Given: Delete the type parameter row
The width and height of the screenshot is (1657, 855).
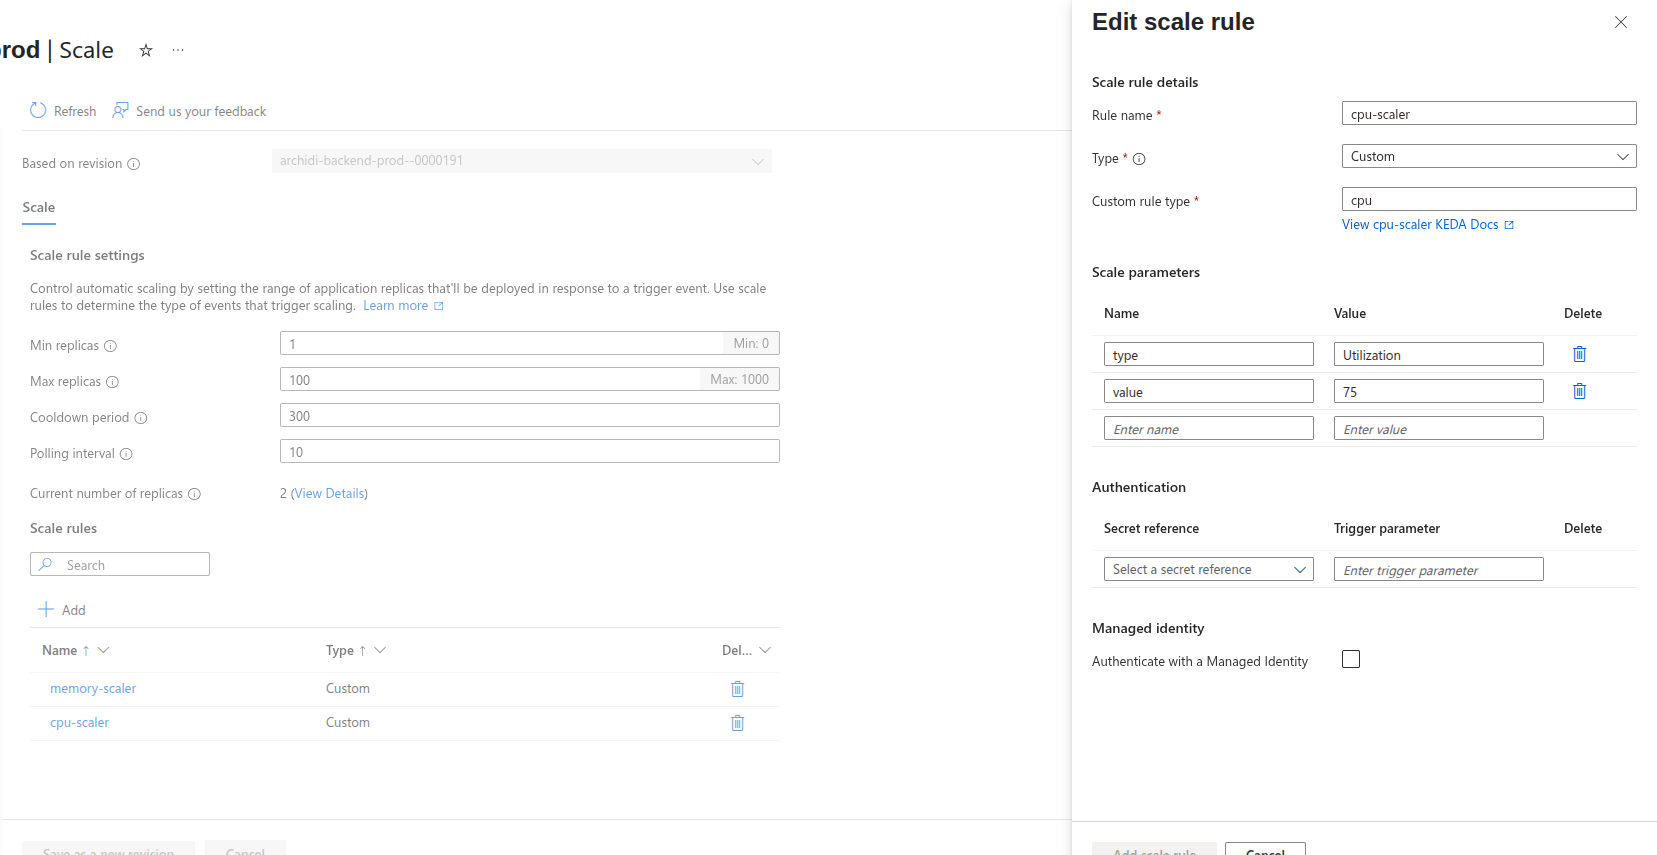Looking at the screenshot, I should 1580,354.
